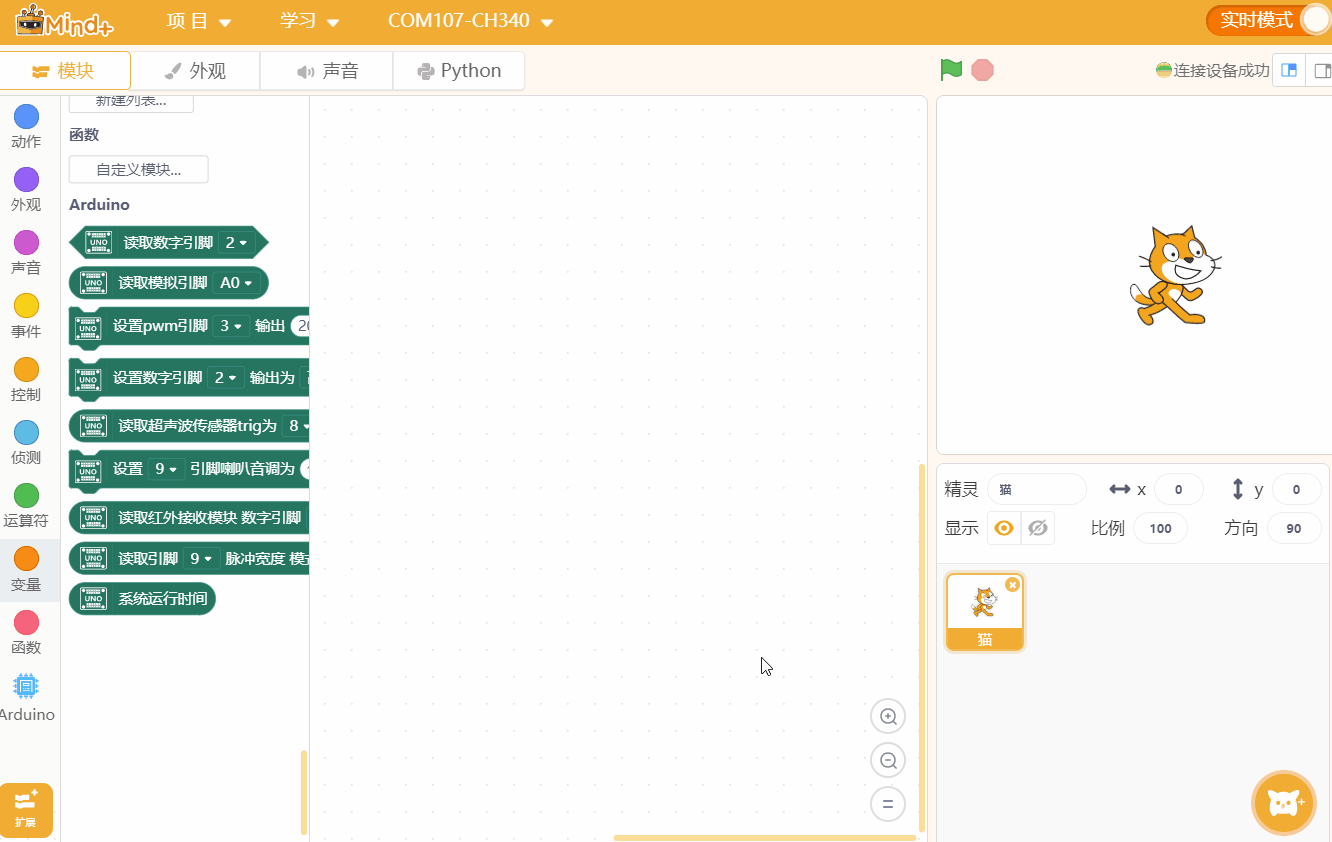Click the workspace vertical scrollbar
This screenshot has height=842, width=1332.
coord(922,648)
